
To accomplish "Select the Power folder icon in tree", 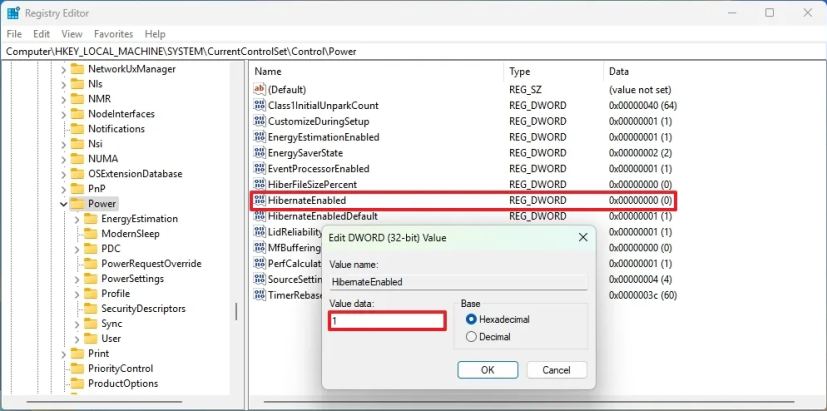I will [77, 204].
